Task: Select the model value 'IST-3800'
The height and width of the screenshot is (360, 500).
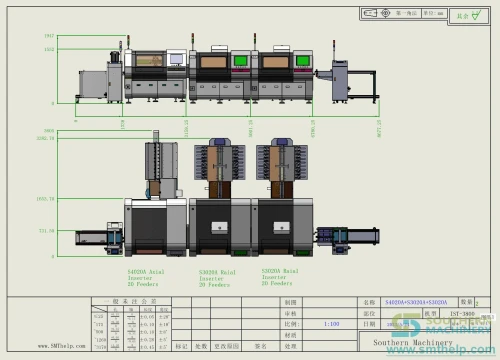Action: click(x=462, y=314)
